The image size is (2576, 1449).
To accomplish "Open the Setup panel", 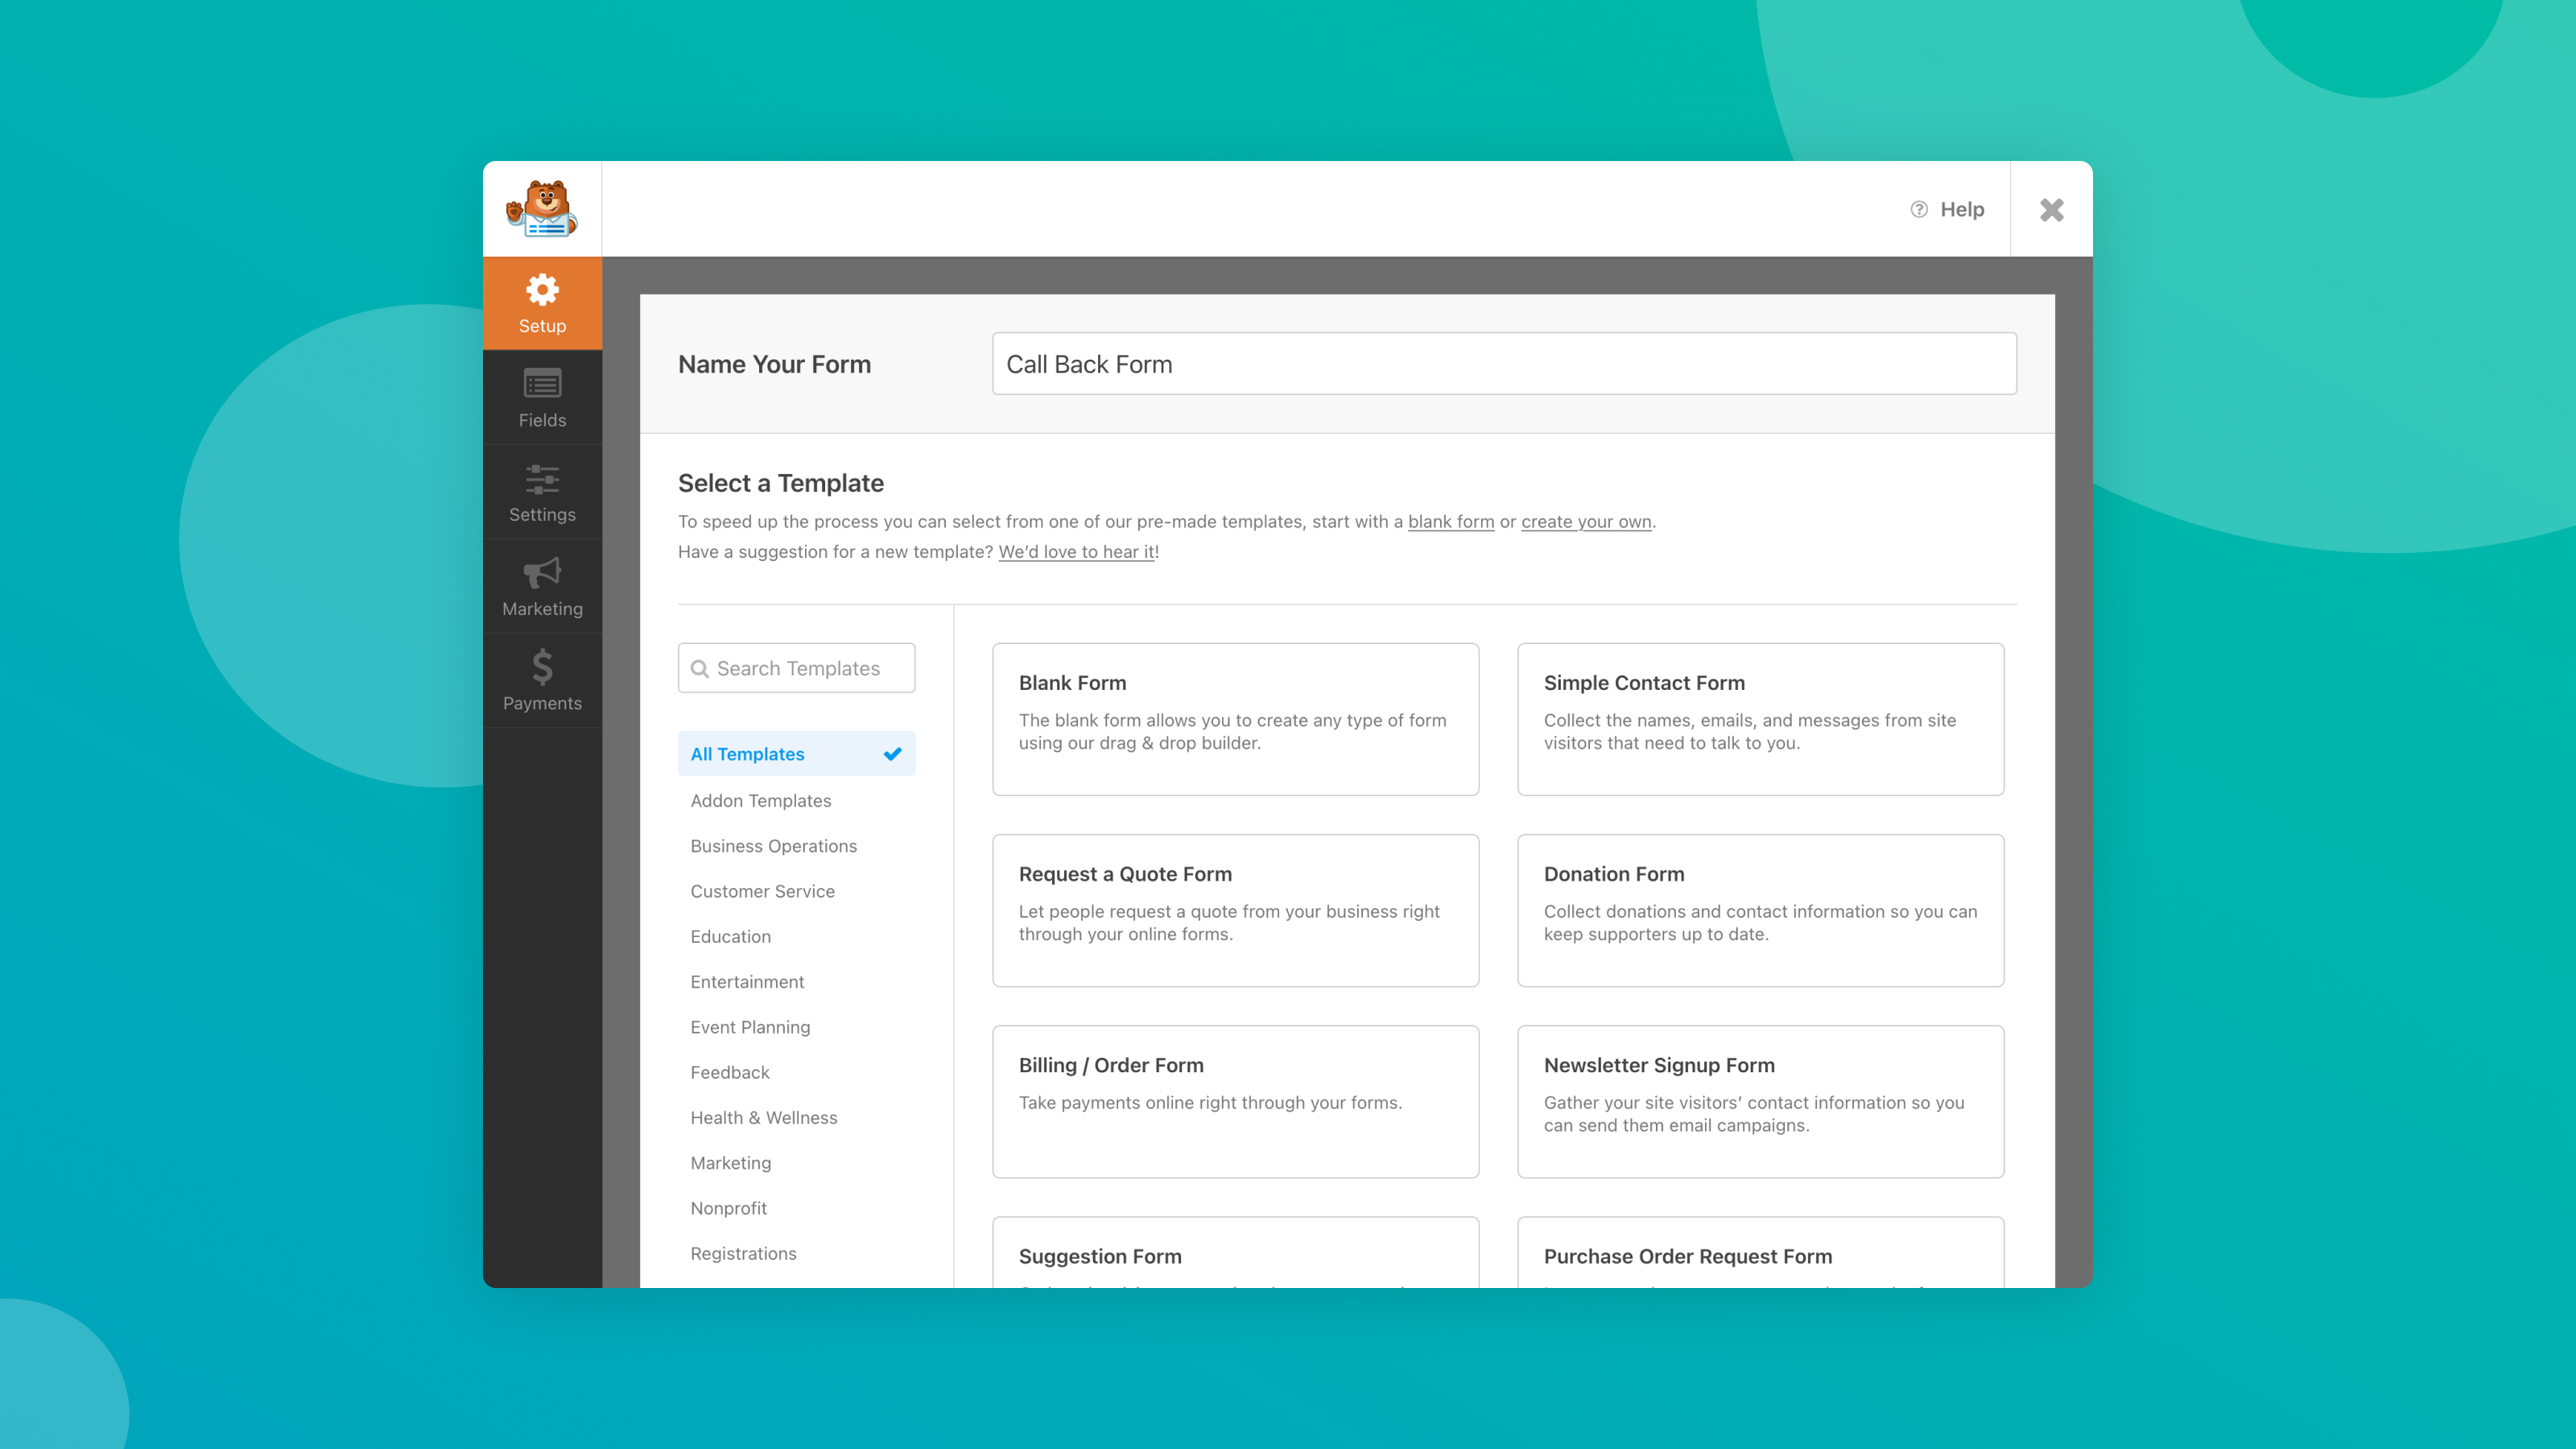I will [542, 303].
